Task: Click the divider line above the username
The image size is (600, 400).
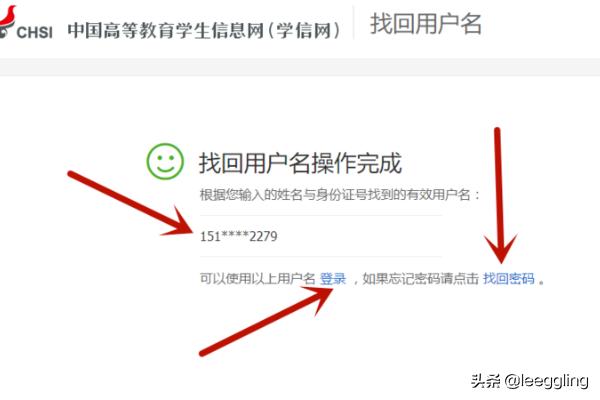Action: click(321, 215)
